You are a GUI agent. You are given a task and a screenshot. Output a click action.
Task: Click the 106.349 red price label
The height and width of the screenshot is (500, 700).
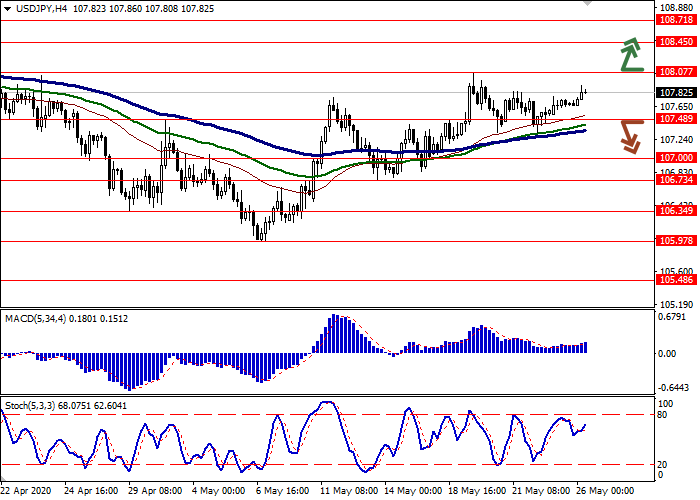677,211
